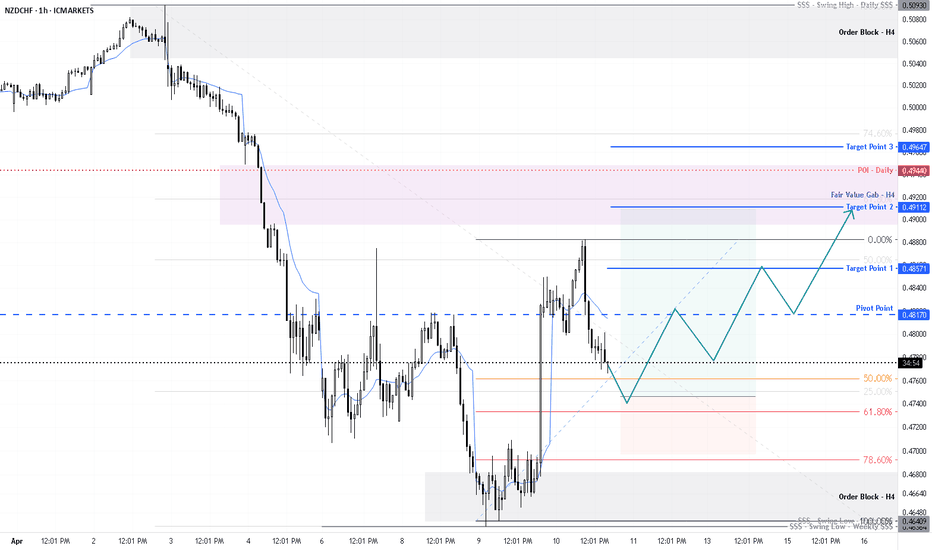Click the 0.48571 price tag
932x550 pixels.
[x=914, y=269]
